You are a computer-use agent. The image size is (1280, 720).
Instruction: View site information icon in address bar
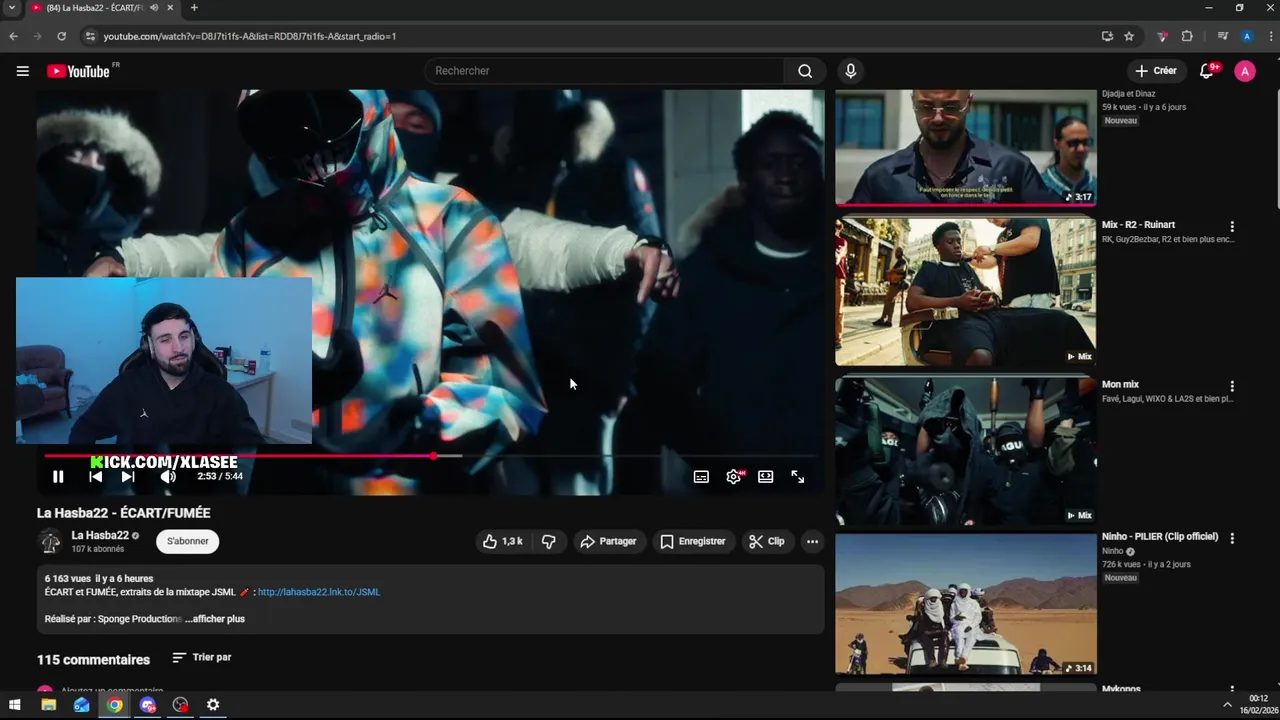point(90,36)
